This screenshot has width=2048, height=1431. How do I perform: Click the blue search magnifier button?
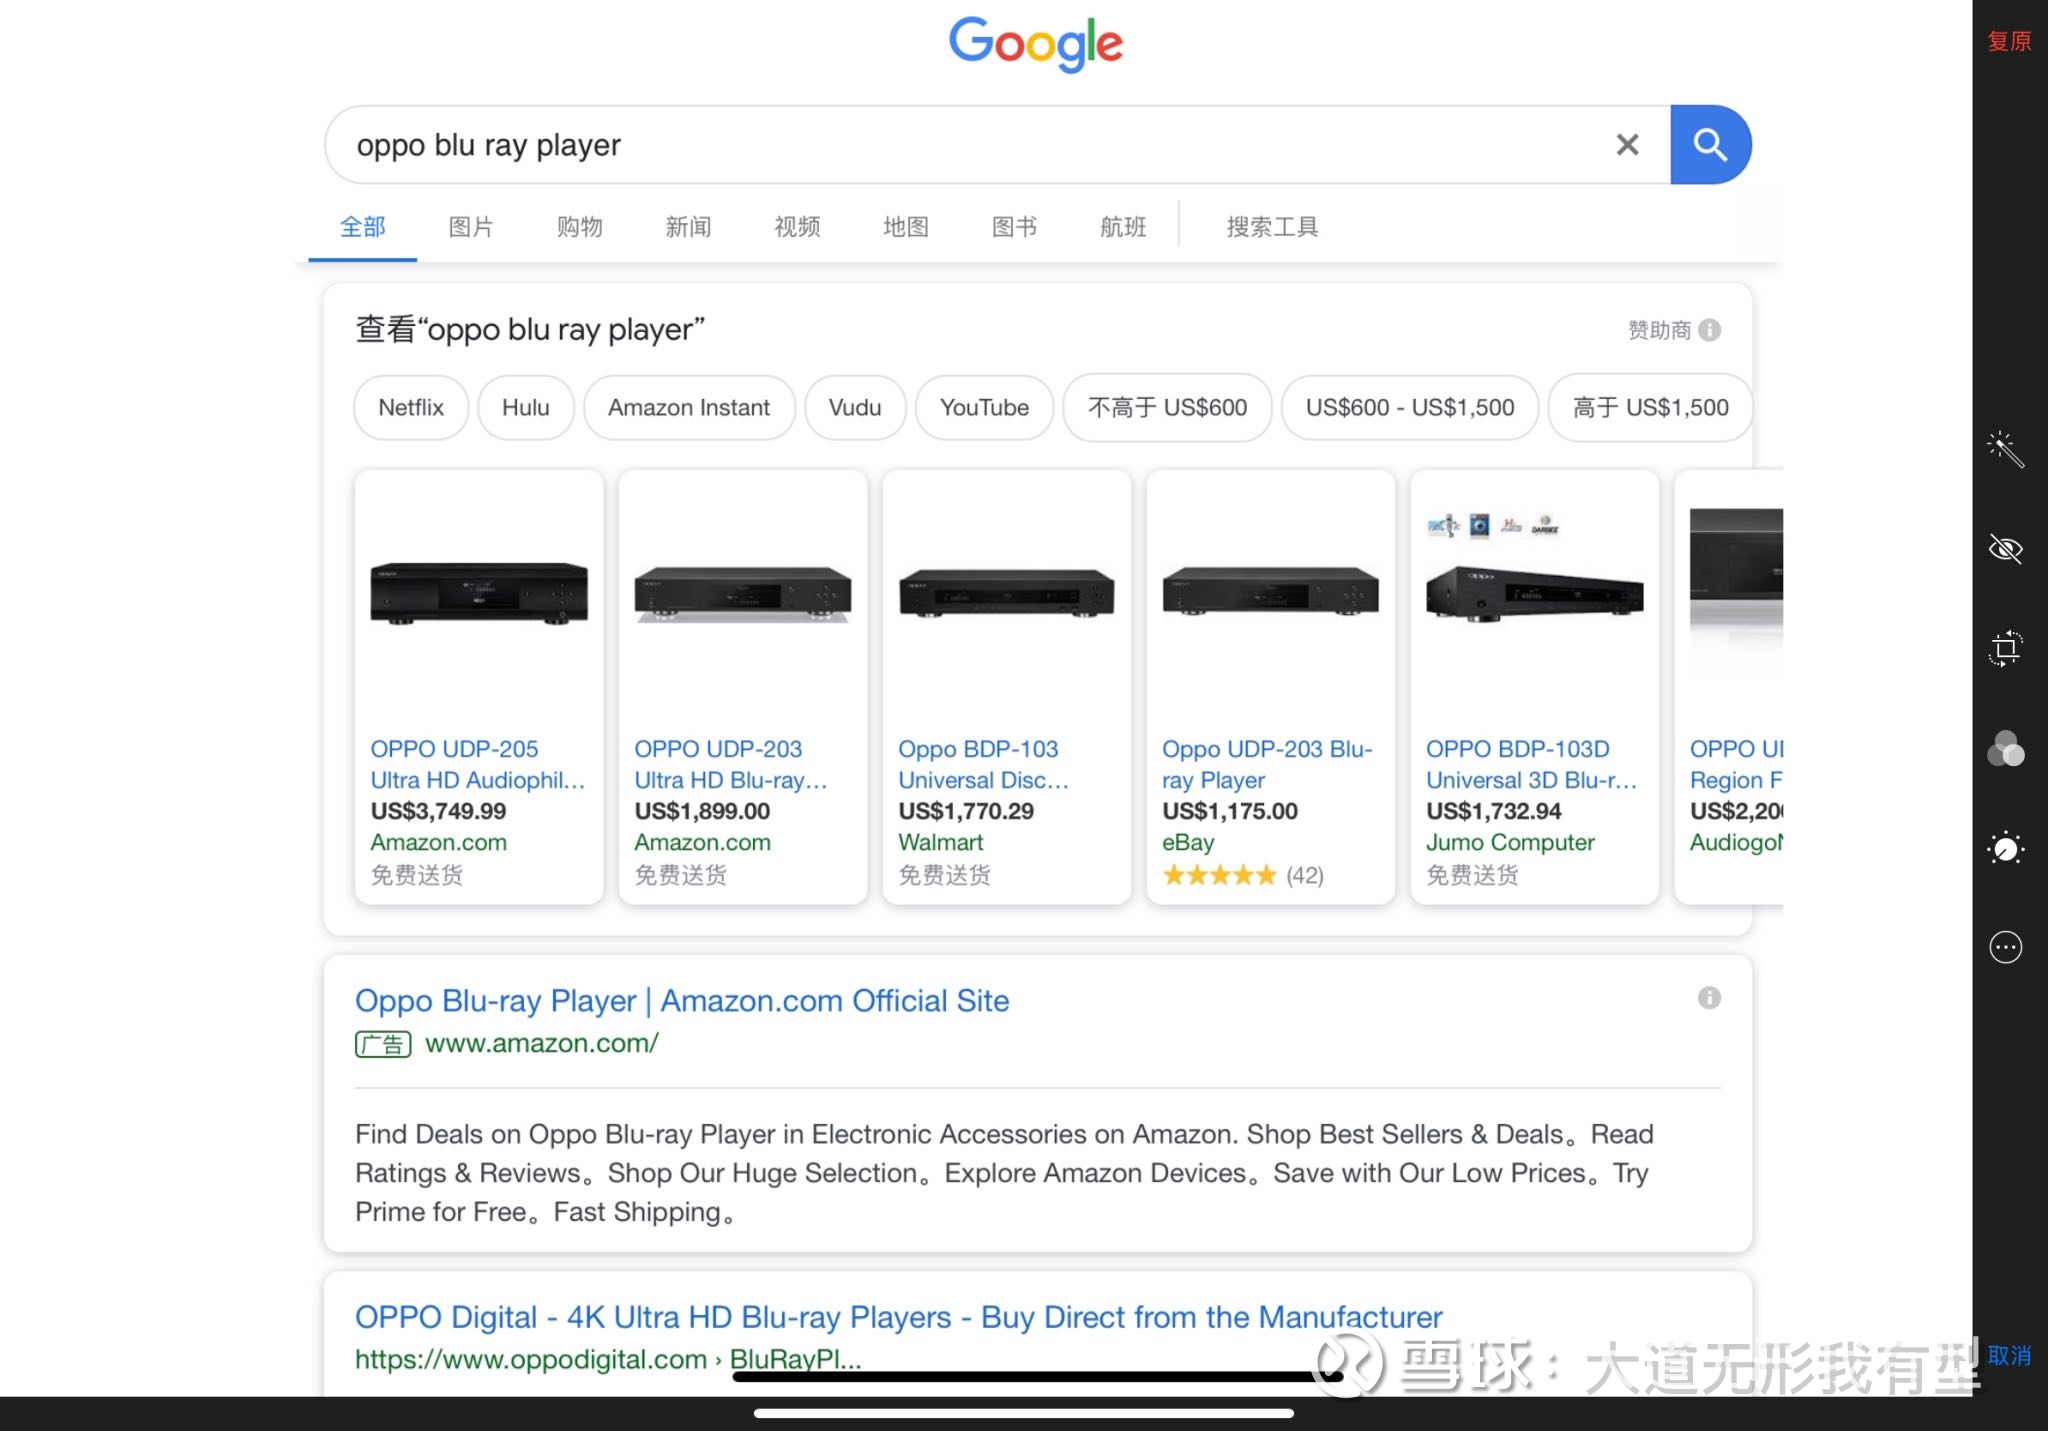(1710, 145)
